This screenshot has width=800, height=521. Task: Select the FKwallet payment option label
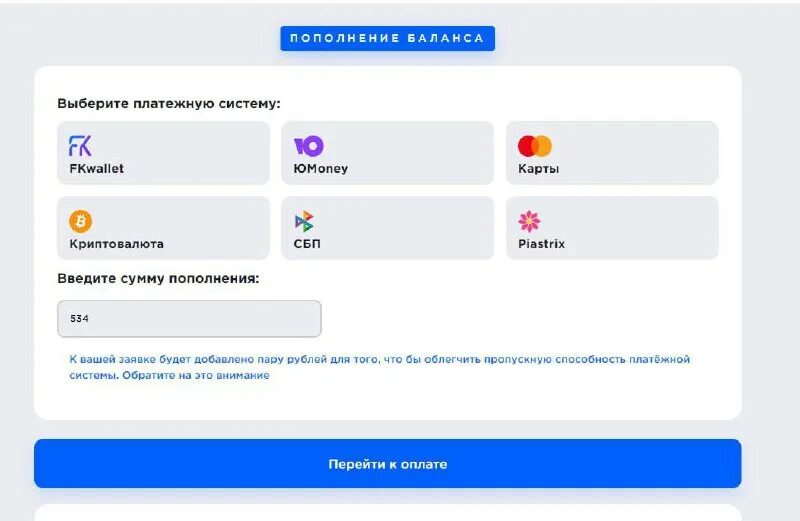[x=96, y=168]
